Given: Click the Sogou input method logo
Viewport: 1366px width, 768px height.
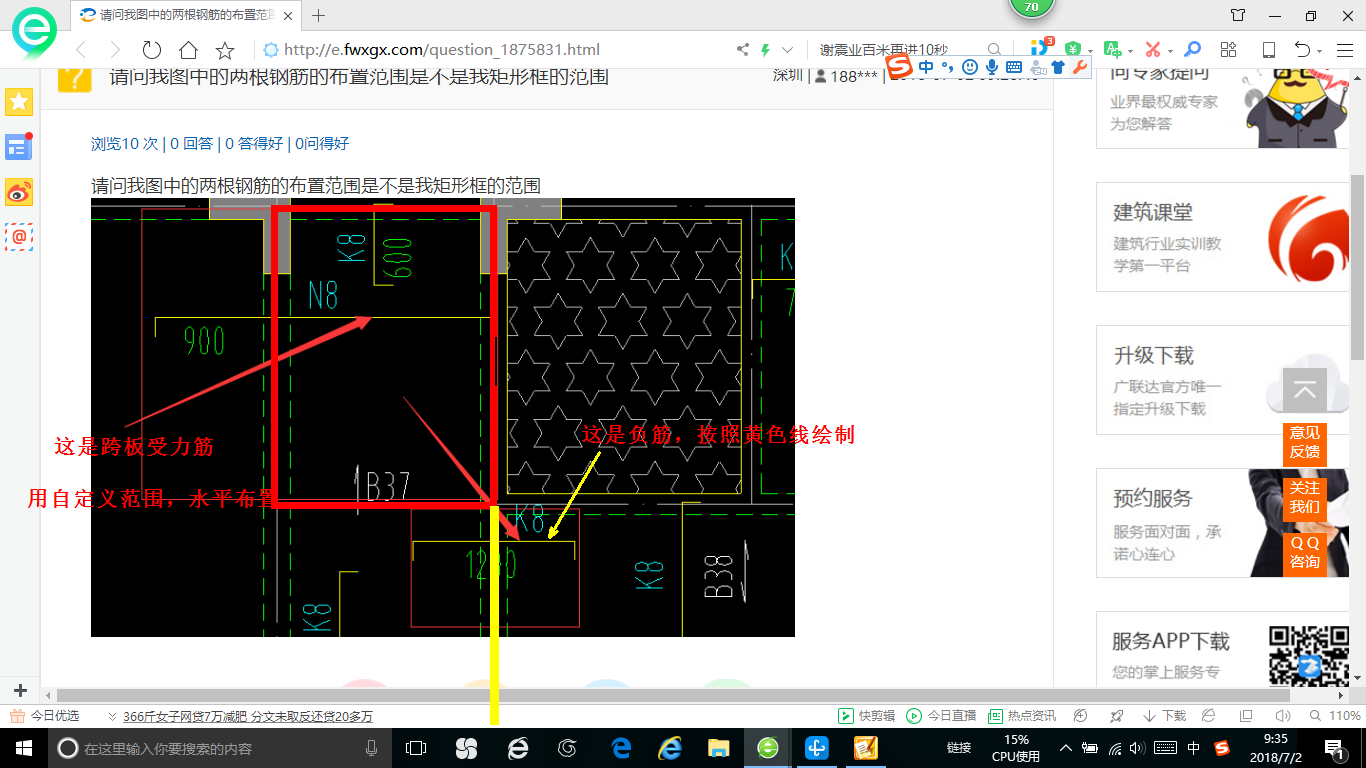Looking at the screenshot, I should [900, 66].
